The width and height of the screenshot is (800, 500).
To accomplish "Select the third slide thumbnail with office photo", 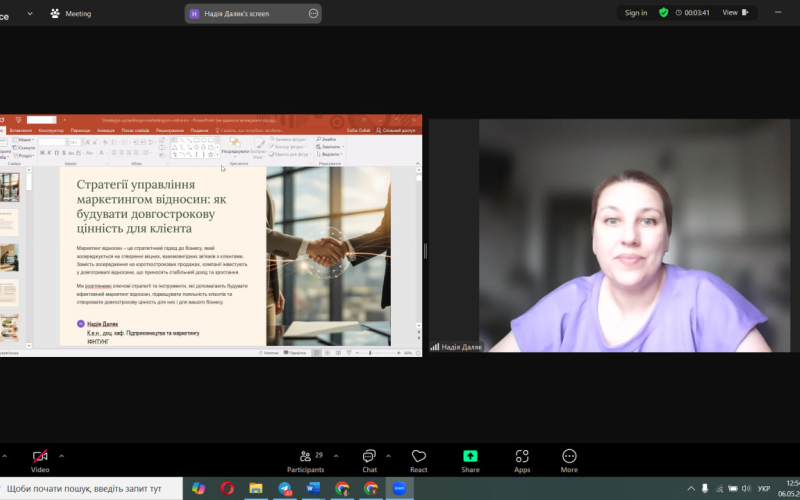I will tap(9, 258).
